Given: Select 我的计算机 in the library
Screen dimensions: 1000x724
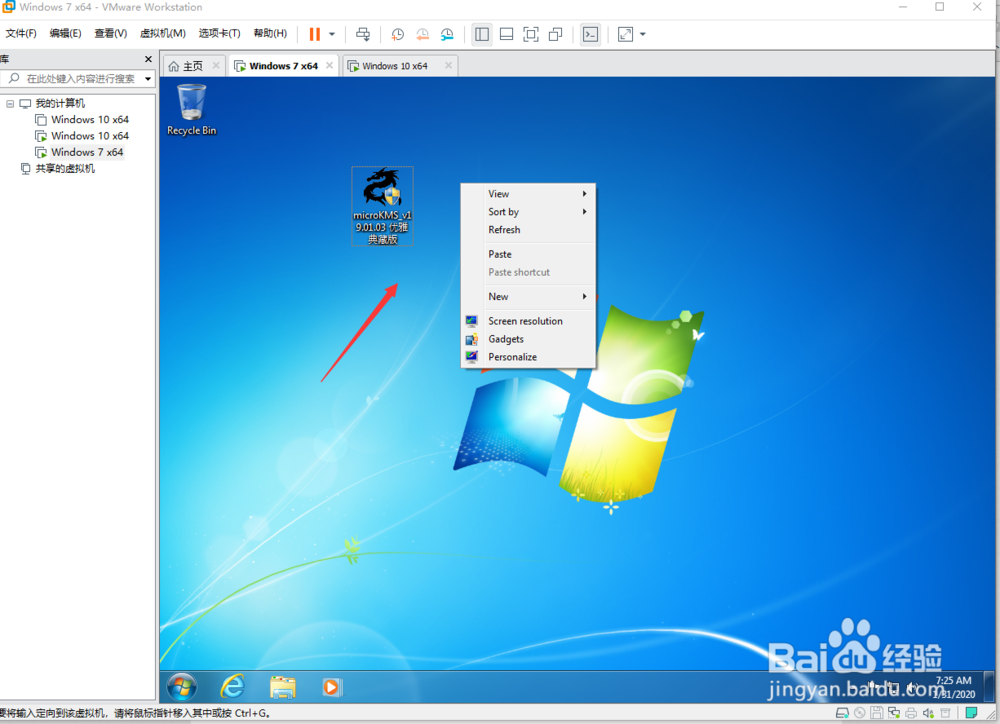Looking at the screenshot, I should pos(60,103).
